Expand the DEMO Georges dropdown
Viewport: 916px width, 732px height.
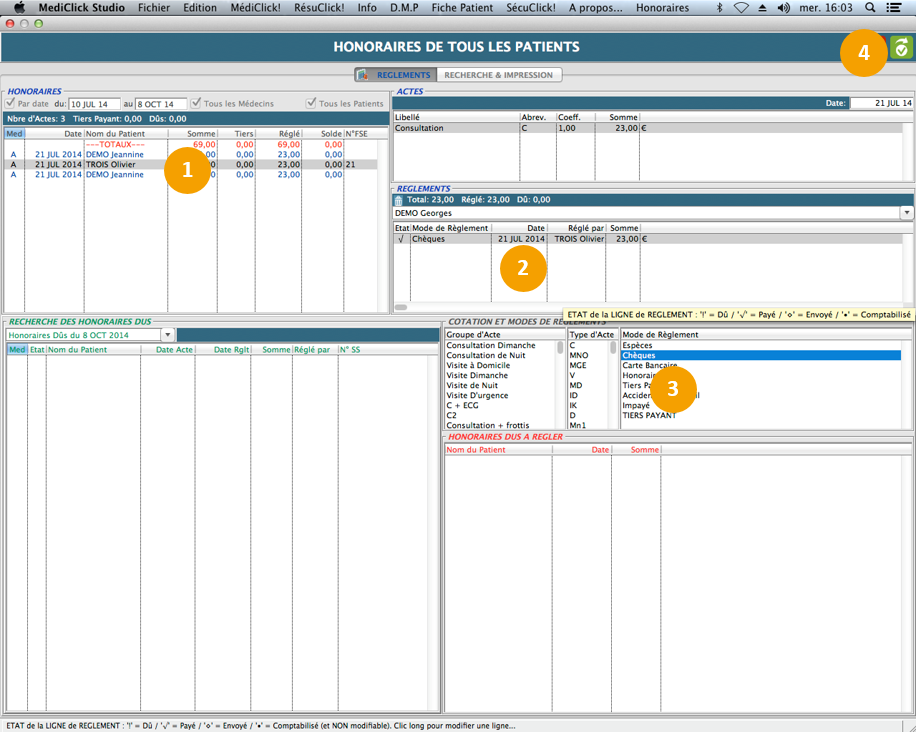pos(907,213)
